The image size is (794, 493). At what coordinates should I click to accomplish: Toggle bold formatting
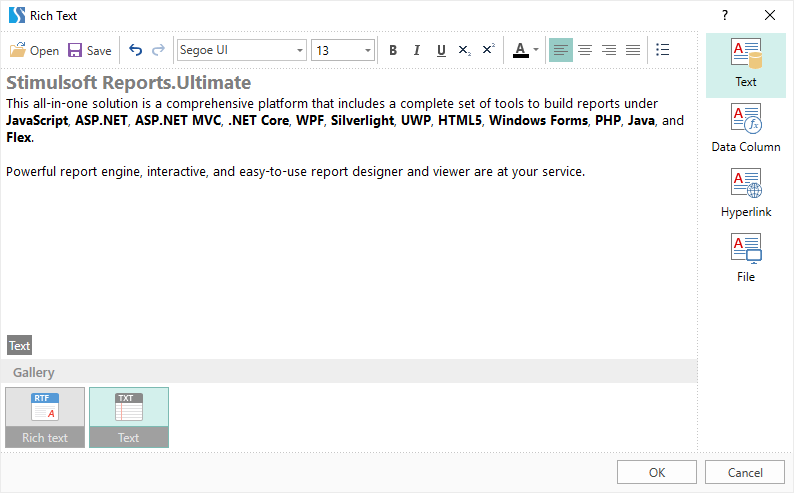pyautogui.click(x=392, y=50)
